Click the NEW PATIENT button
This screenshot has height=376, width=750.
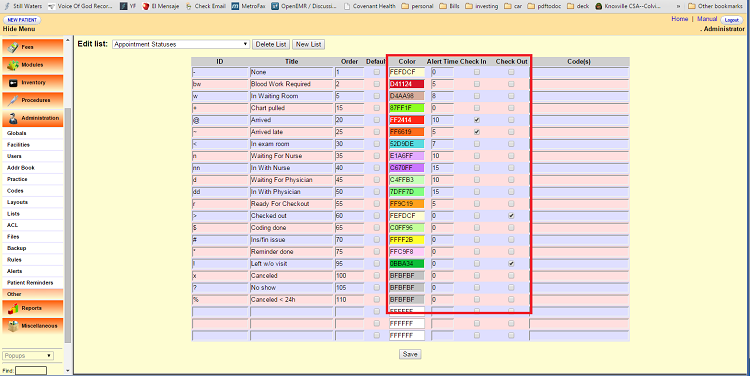[x=22, y=21]
